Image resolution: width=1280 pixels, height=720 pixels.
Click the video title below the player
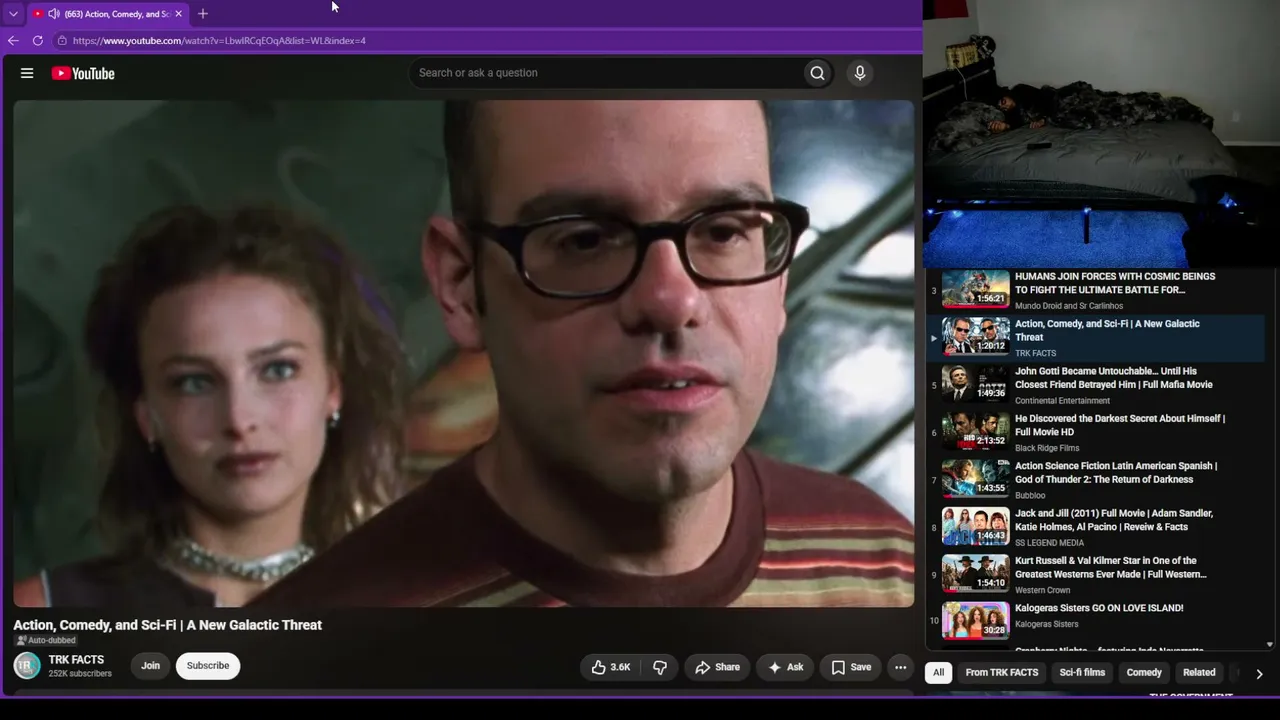(168, 625)
